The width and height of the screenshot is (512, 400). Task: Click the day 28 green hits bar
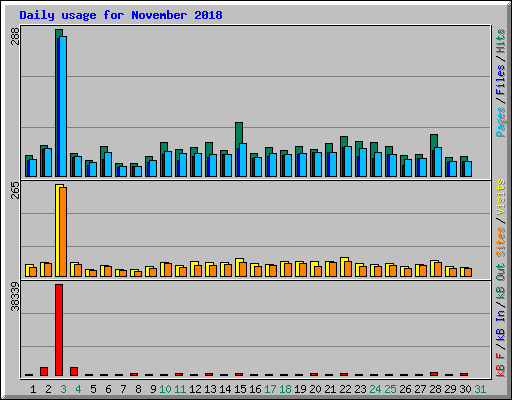tap(434, 142)
